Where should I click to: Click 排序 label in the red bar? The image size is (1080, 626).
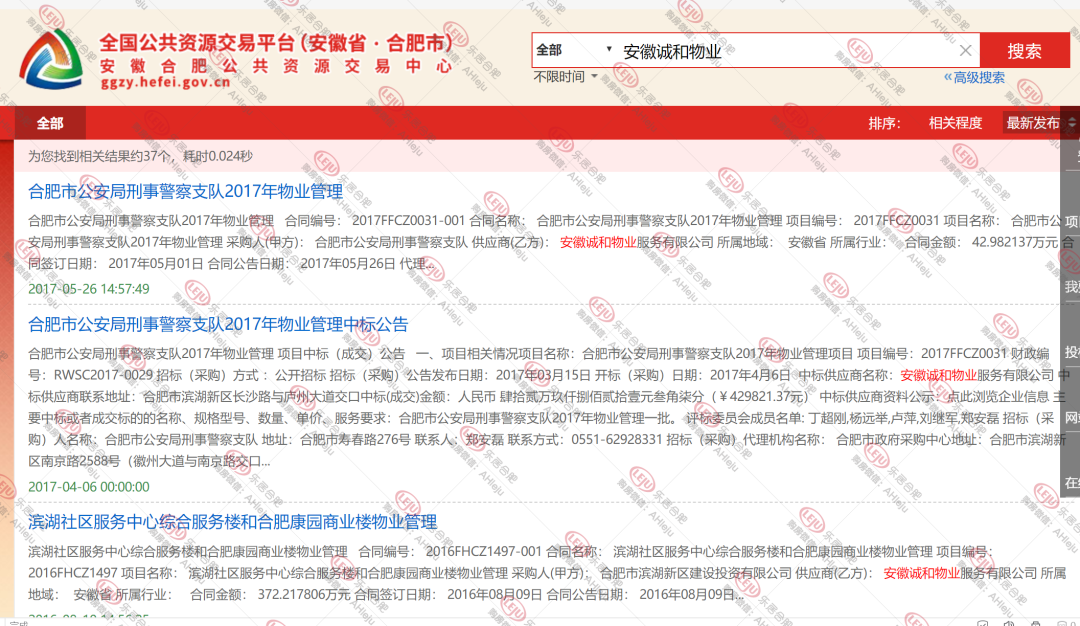point(884,123)
